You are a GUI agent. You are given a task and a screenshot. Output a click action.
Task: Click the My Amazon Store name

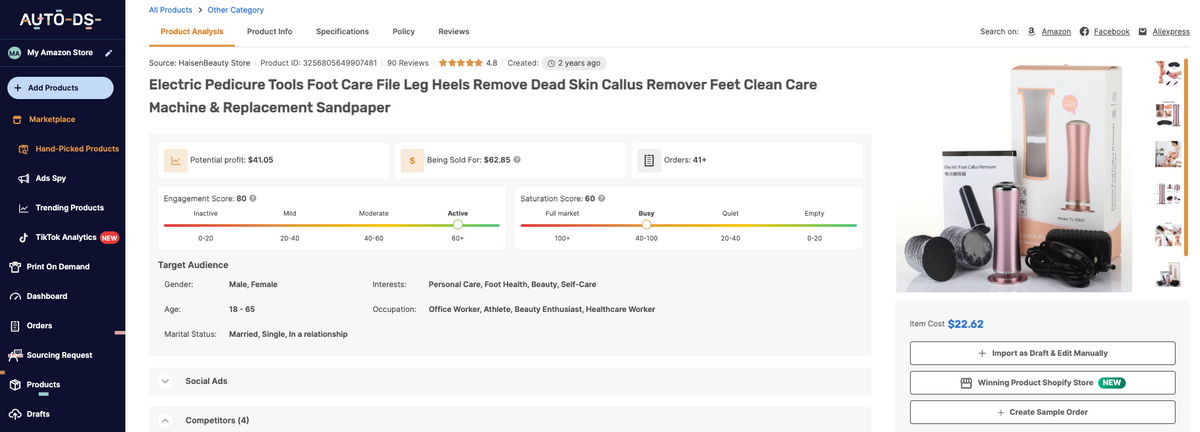(x=60, y=53)
